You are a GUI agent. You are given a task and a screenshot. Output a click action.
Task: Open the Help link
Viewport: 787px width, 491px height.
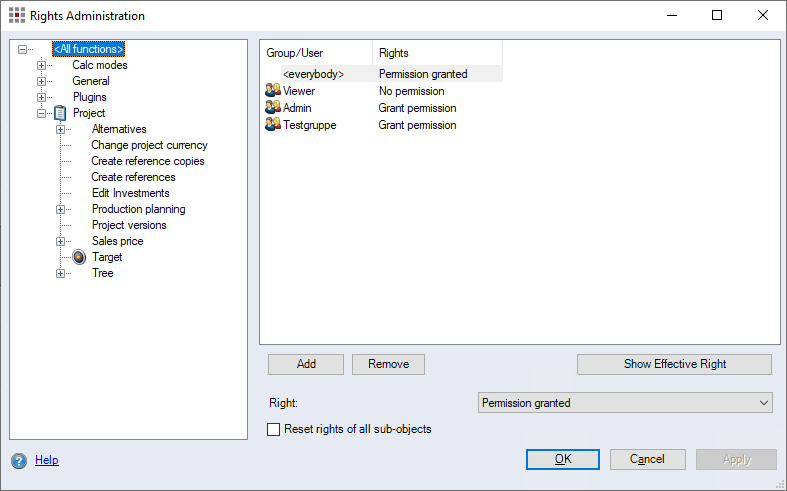pyautogui.click(x=47, y=460)
